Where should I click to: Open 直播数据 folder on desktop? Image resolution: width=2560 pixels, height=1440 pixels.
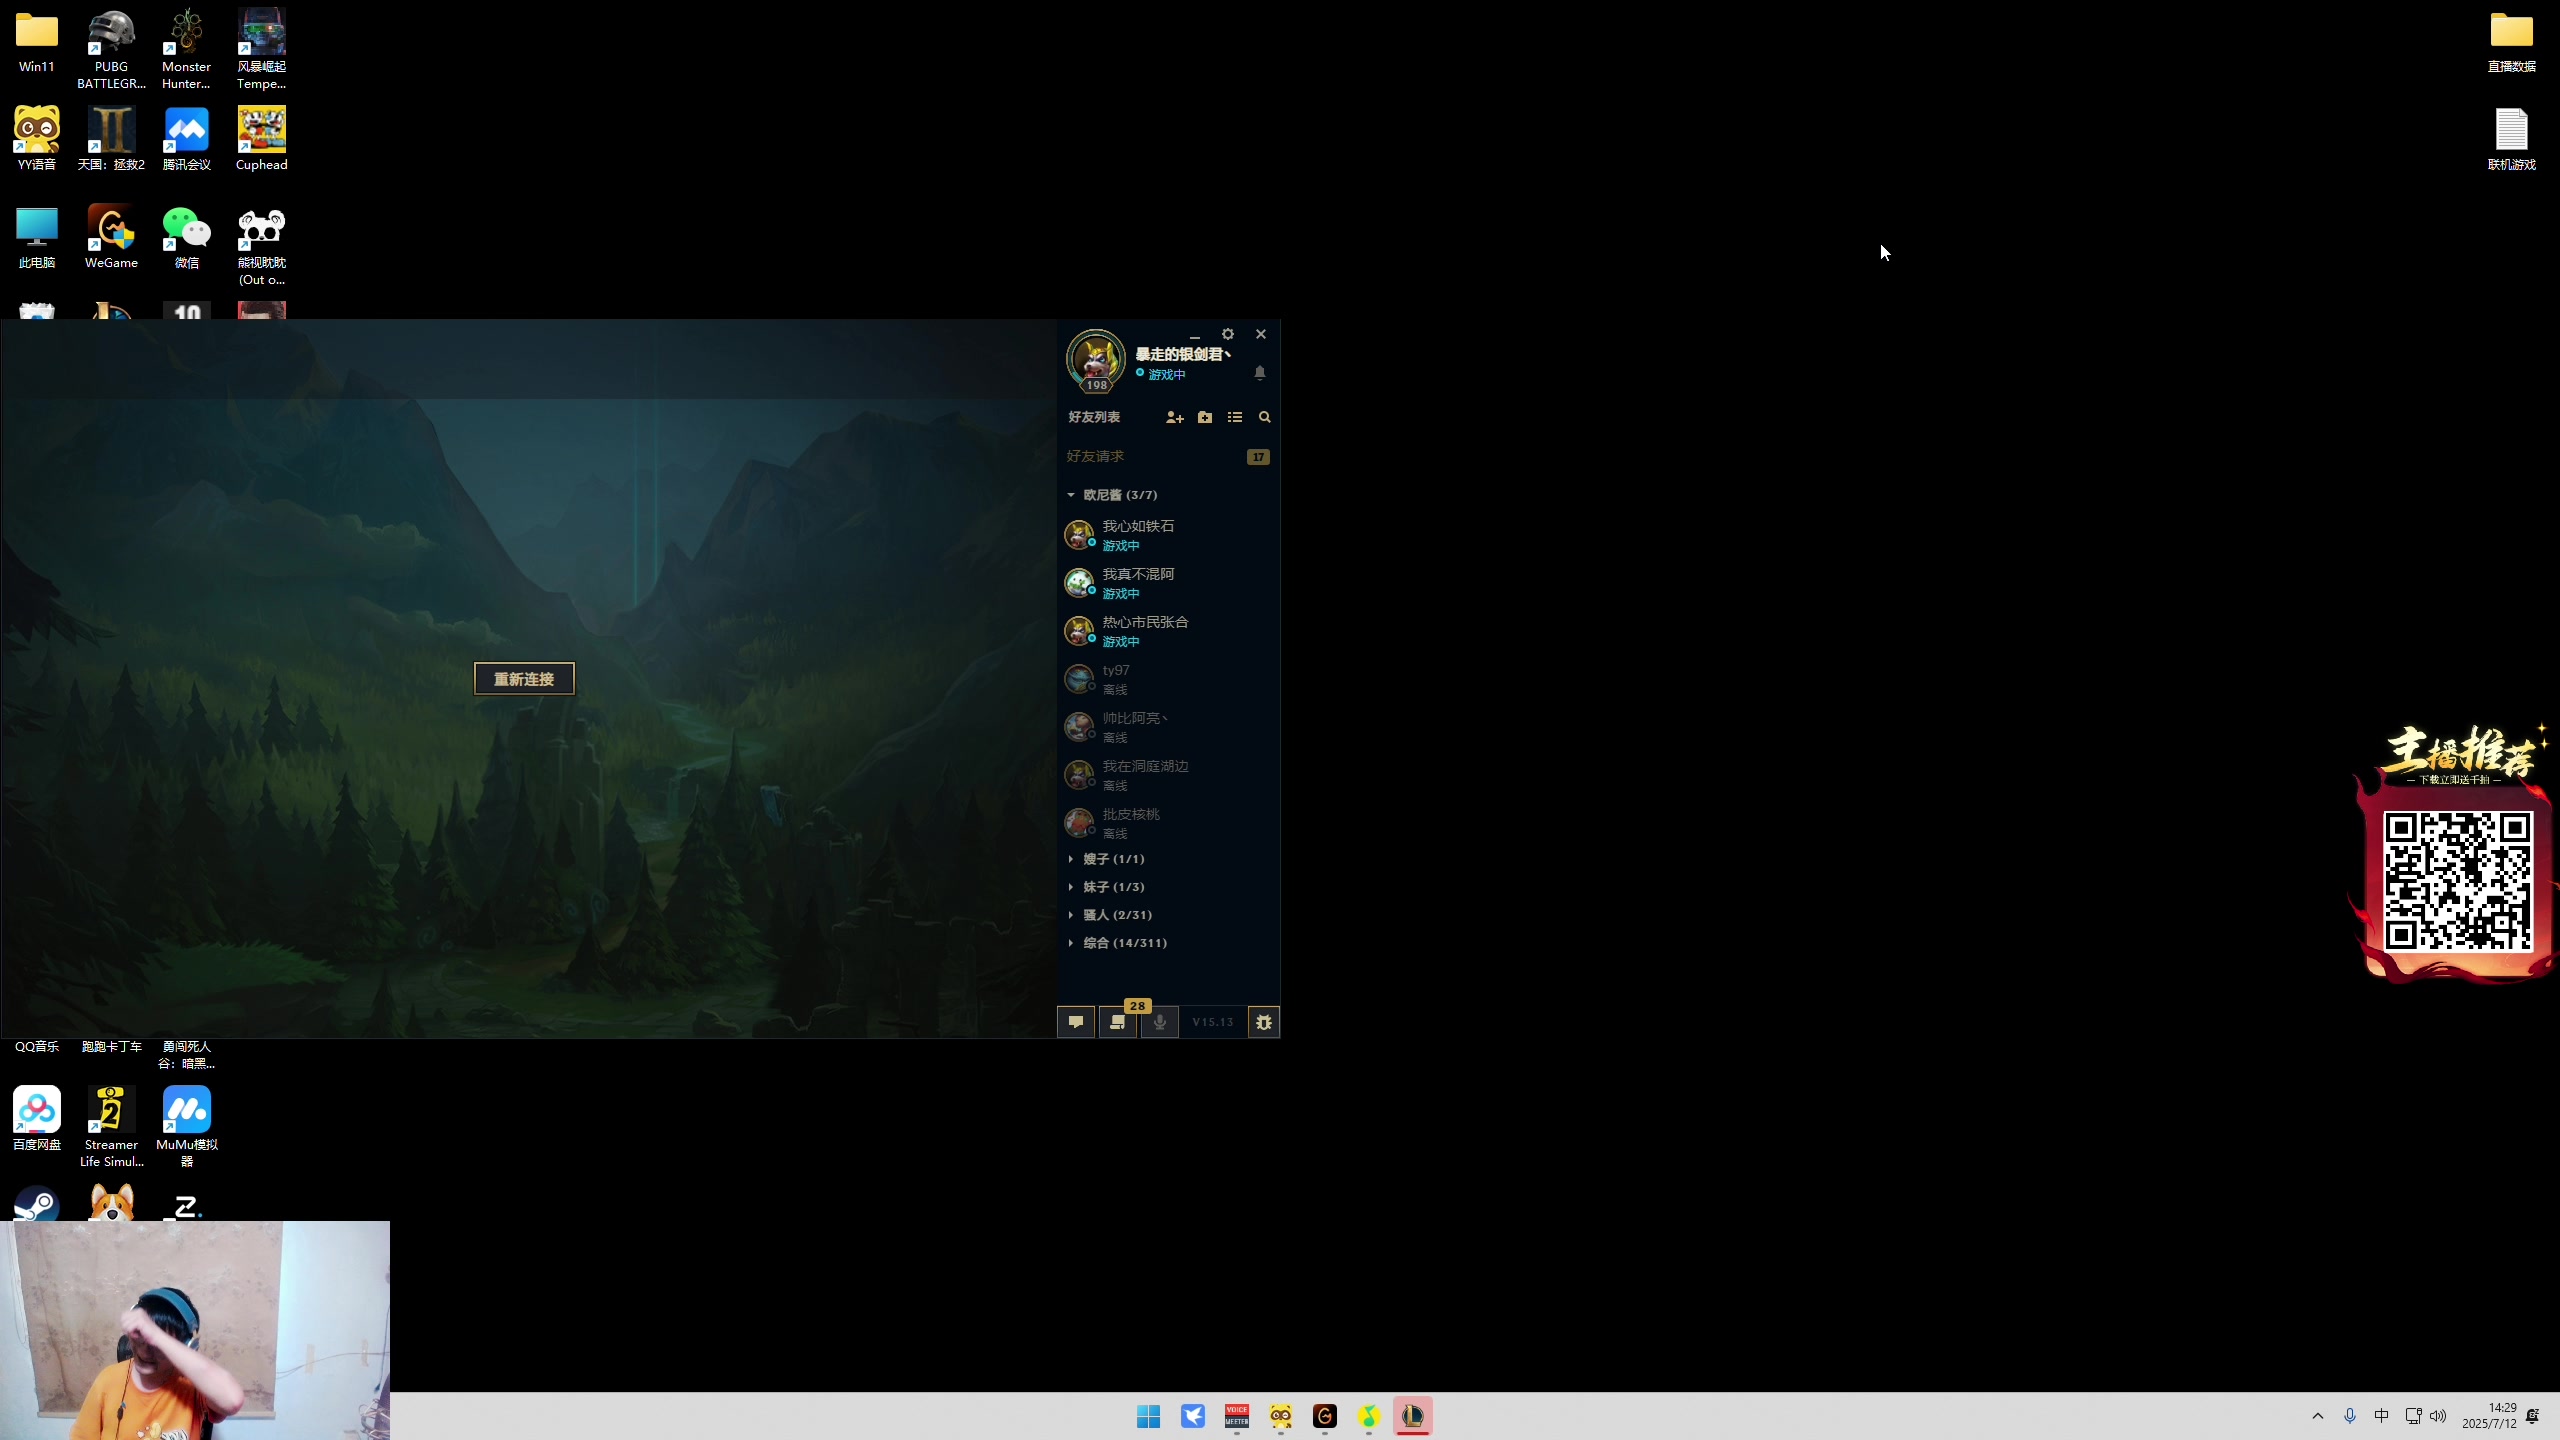2511,42
